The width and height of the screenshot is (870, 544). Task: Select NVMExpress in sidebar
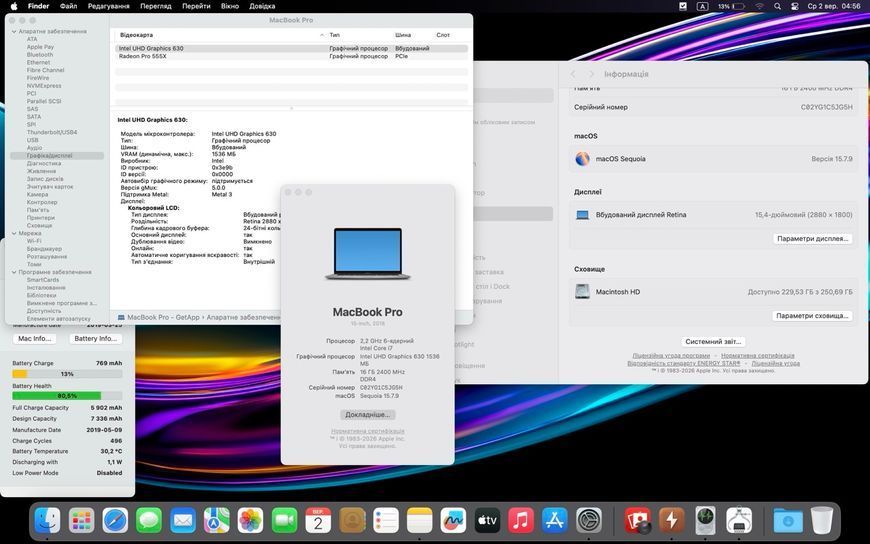[44, 86]
